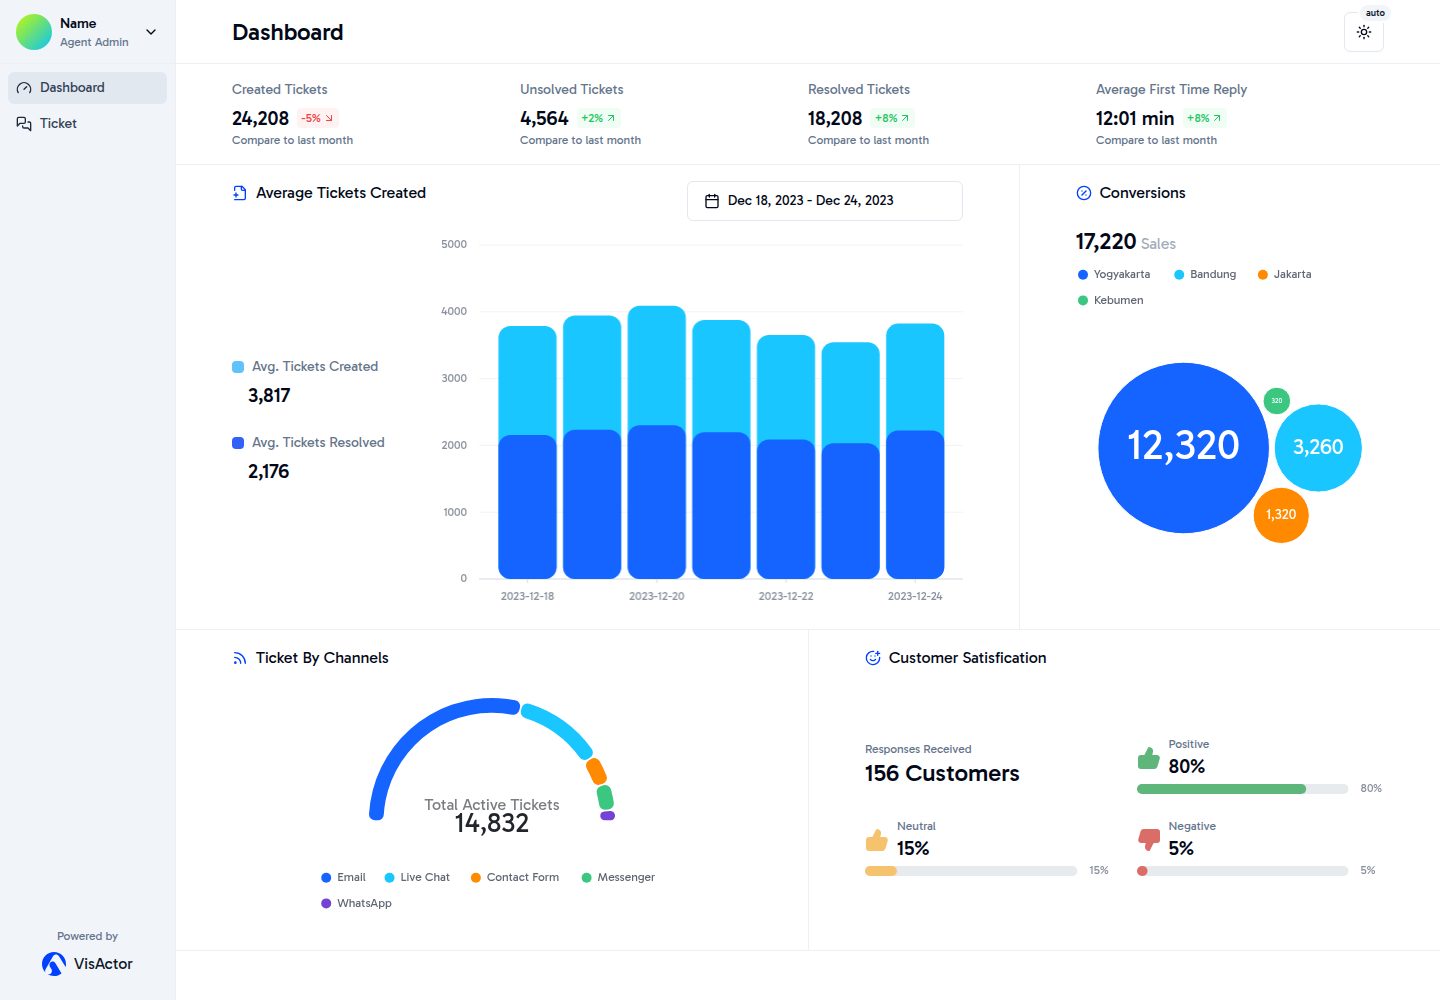
Task: Click the Negative thumbs-down icon
Action: [x=1148, y=839]
